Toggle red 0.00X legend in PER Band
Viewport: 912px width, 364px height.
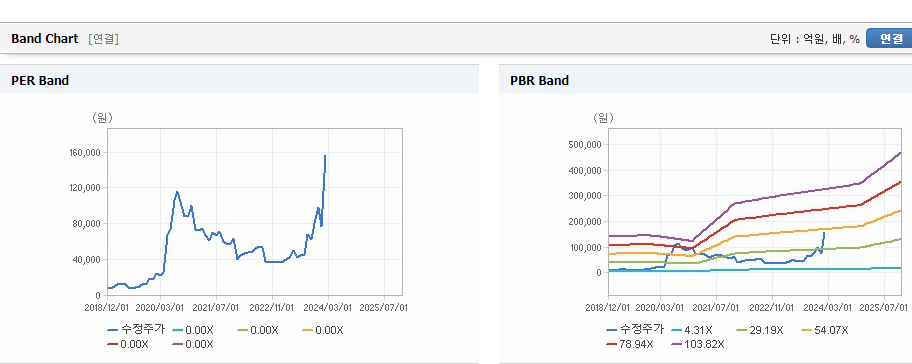(128, 344)
